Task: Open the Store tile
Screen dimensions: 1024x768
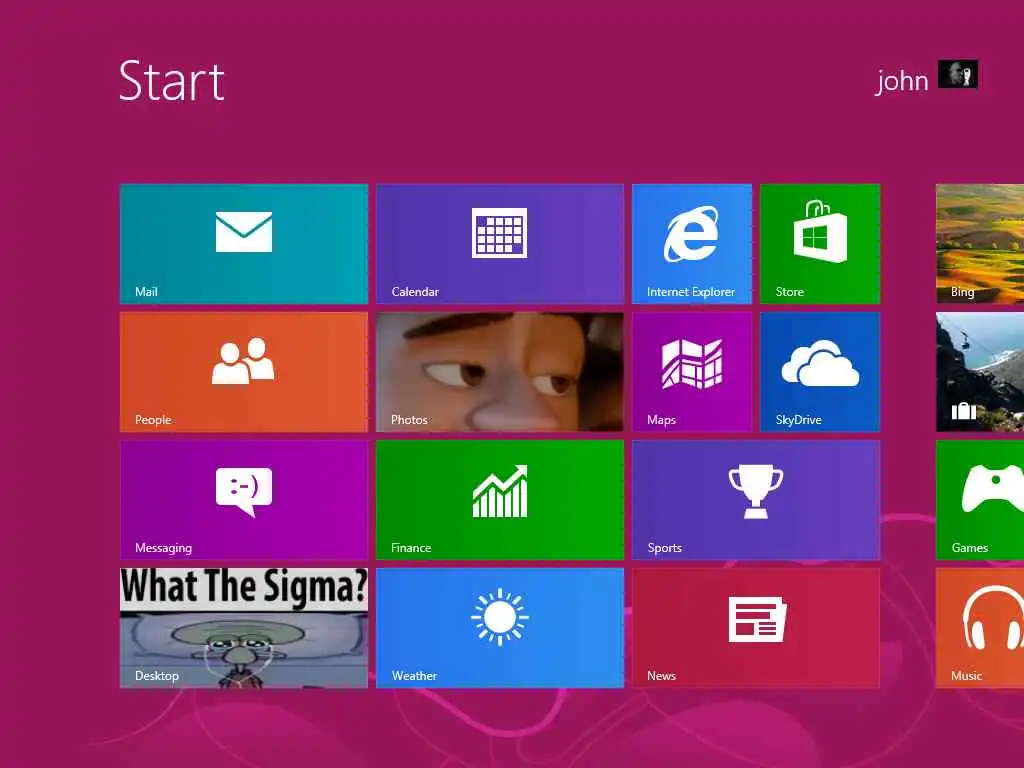Action: tap(820, 244)
